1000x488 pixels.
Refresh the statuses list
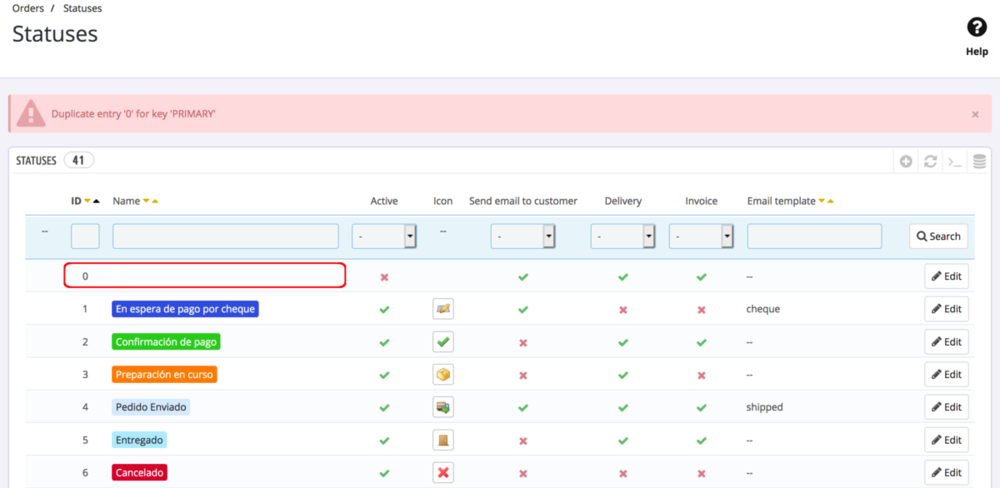coord(930,161)
